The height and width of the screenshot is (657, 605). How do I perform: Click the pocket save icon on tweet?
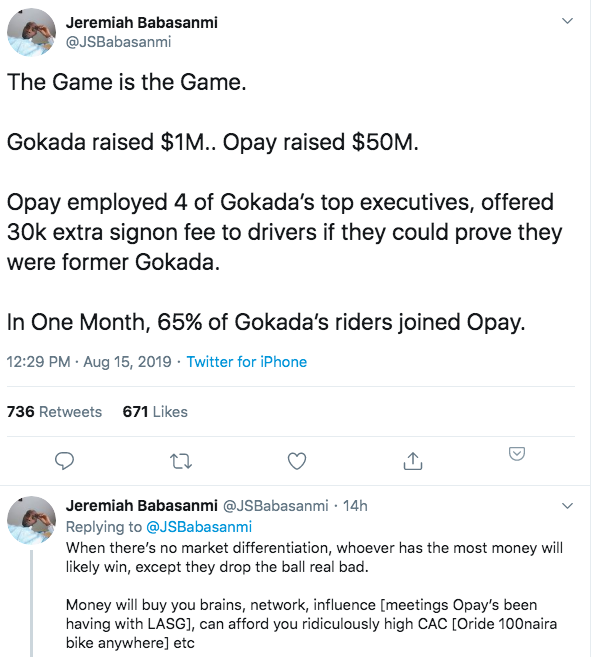click(x=517, y=454)
